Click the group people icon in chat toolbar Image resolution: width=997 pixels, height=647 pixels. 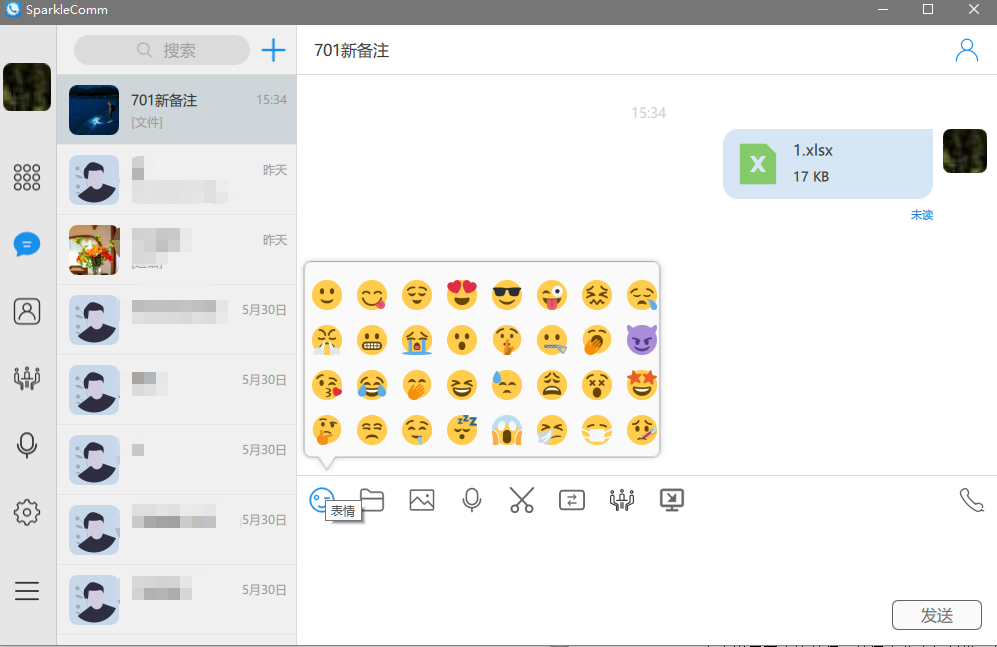(x=622, y=499)
